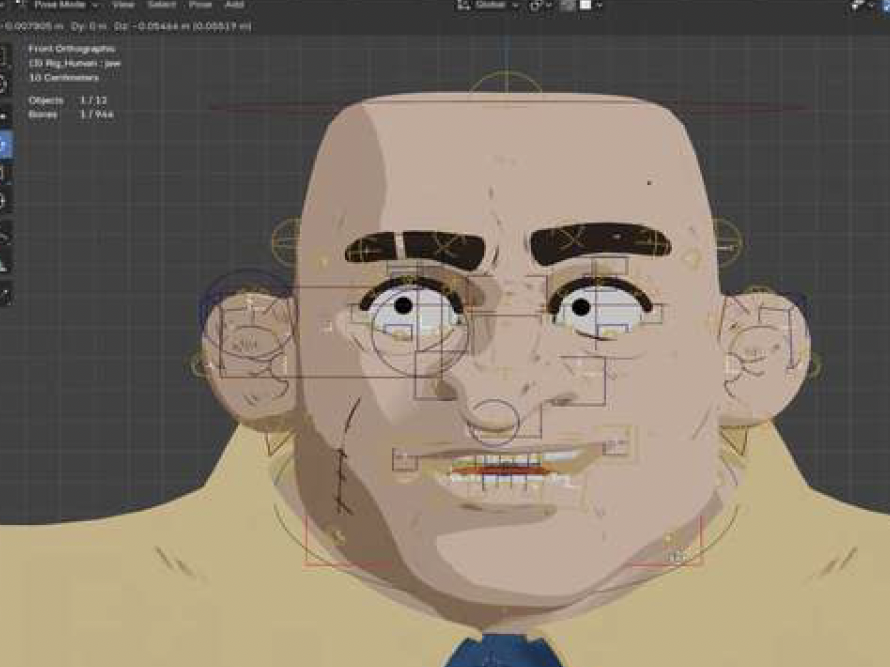The height and width of the screenshot is (667, 890).
Task: Click the pivot point icon
Action: (x=536, y=6)
